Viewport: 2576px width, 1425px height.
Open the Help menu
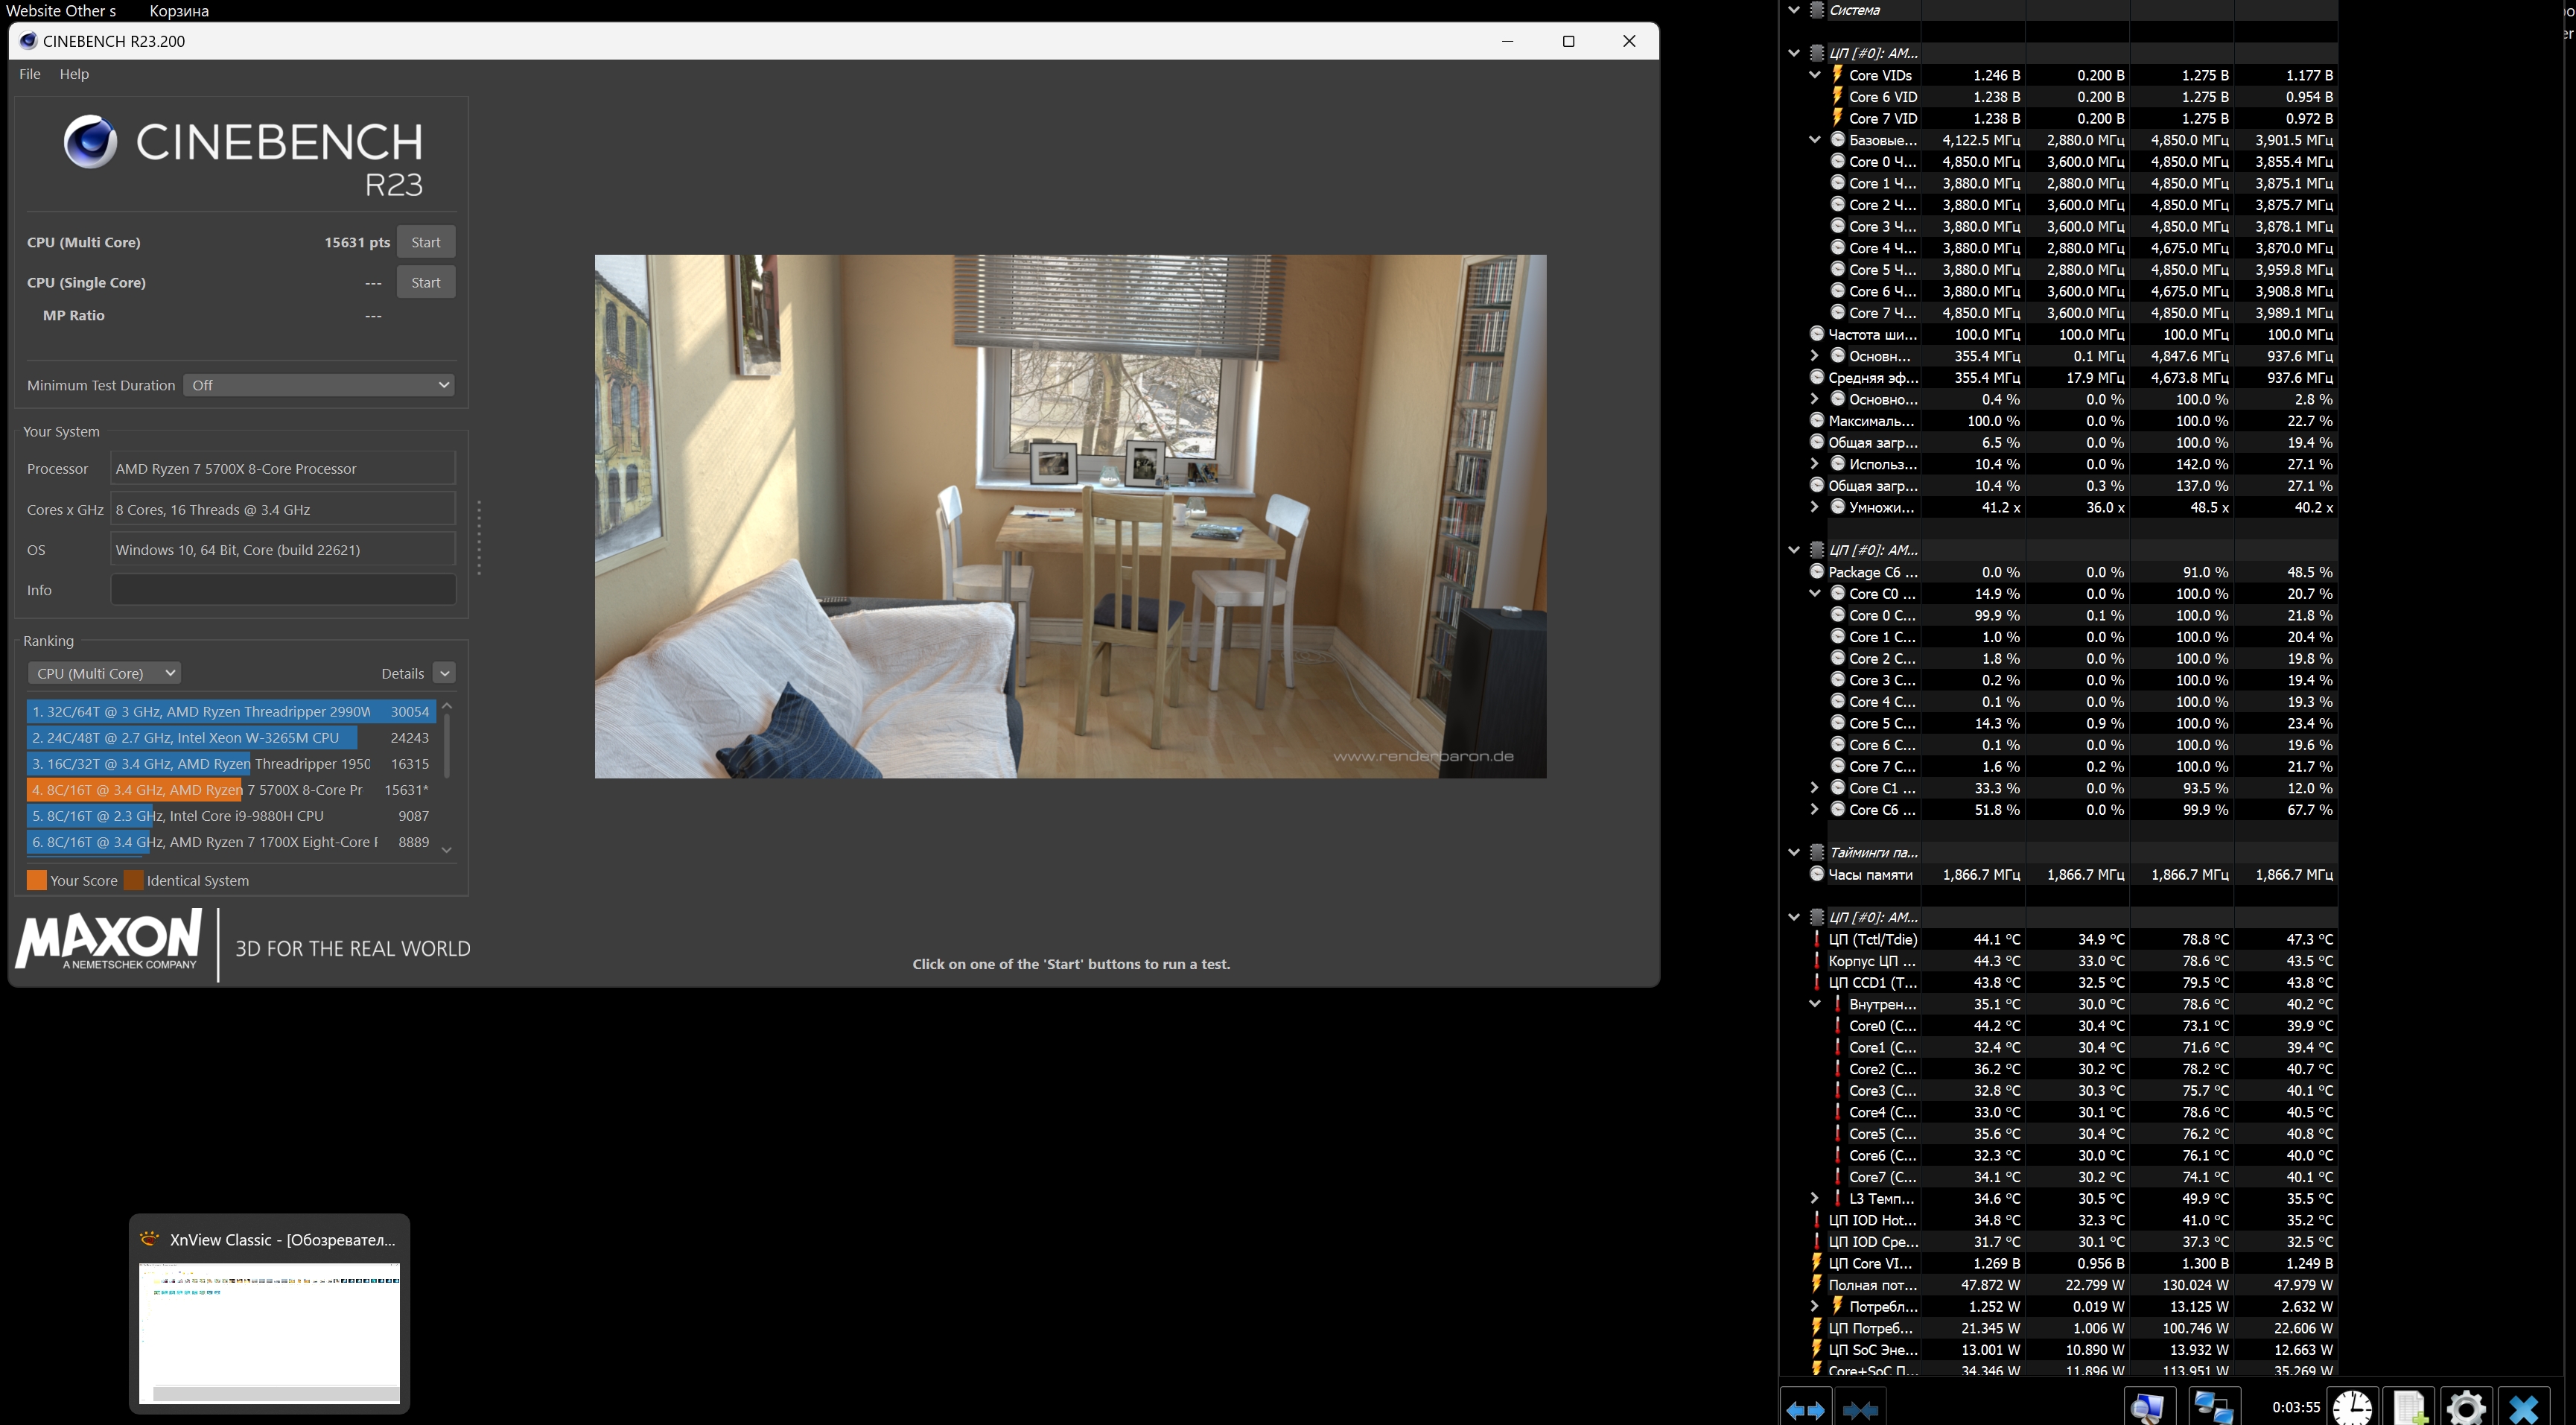coord(74,74)
